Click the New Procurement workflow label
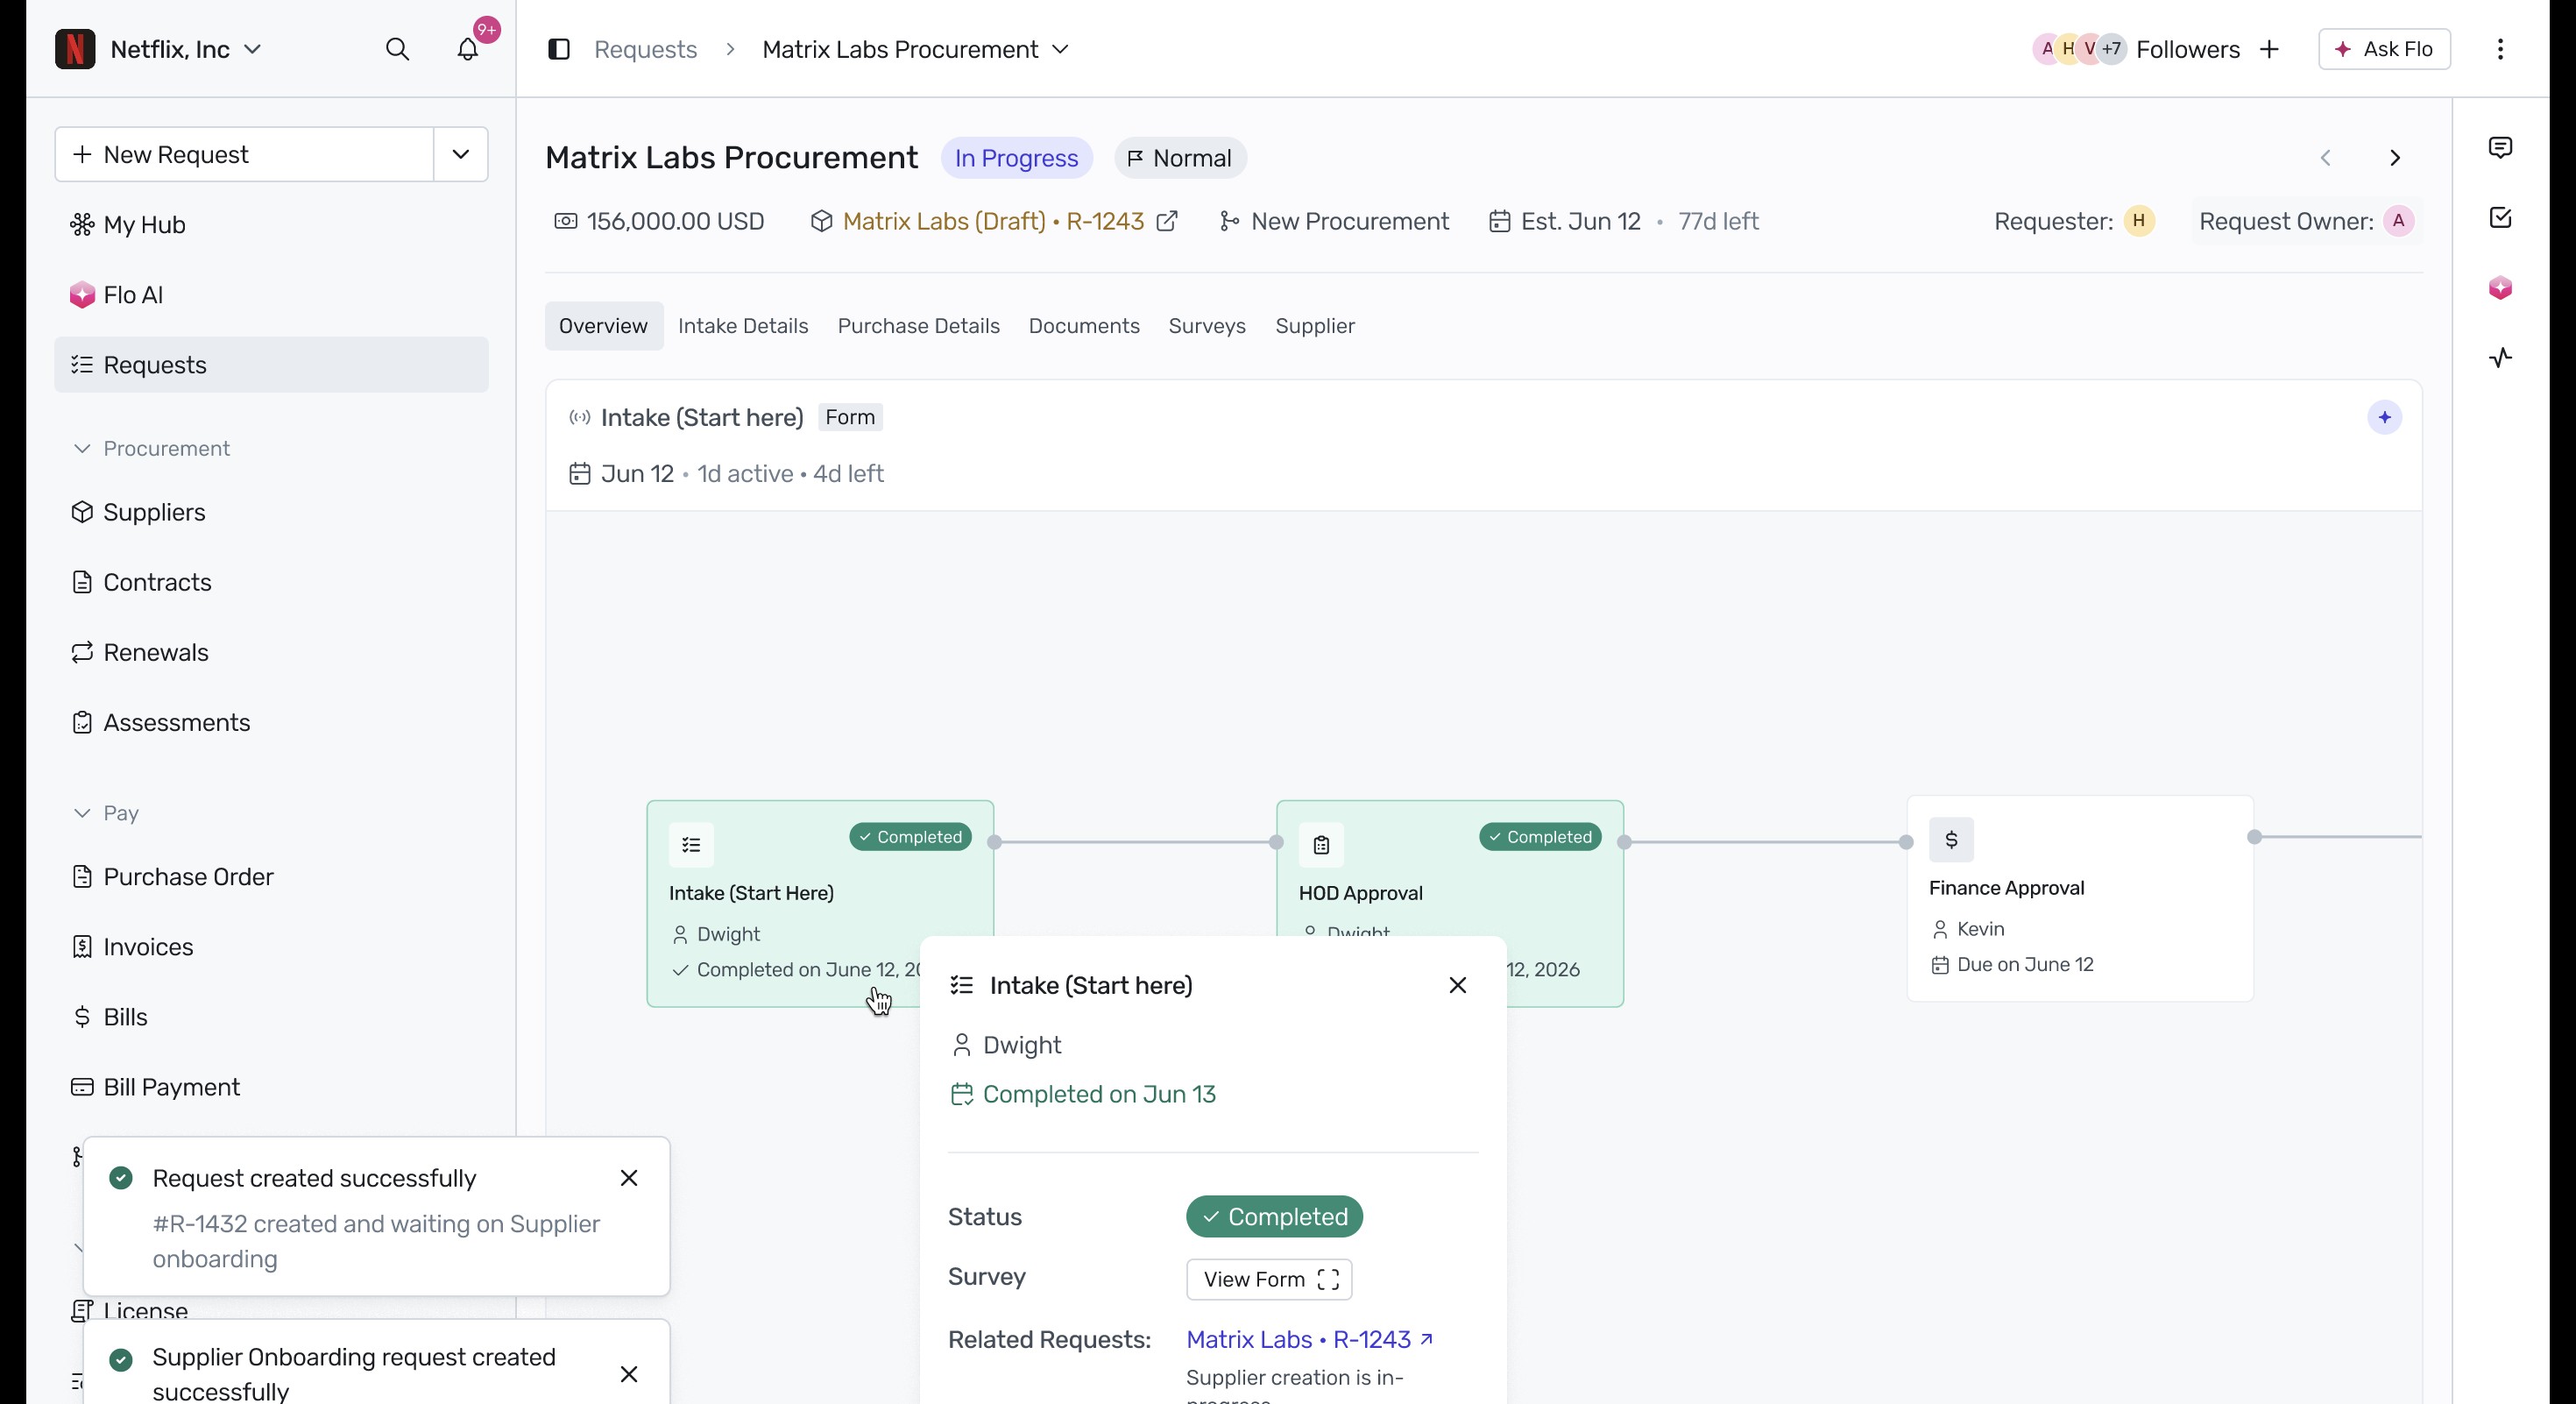The height and width of the screenshot is (1404, 2576). [1349, 221]
